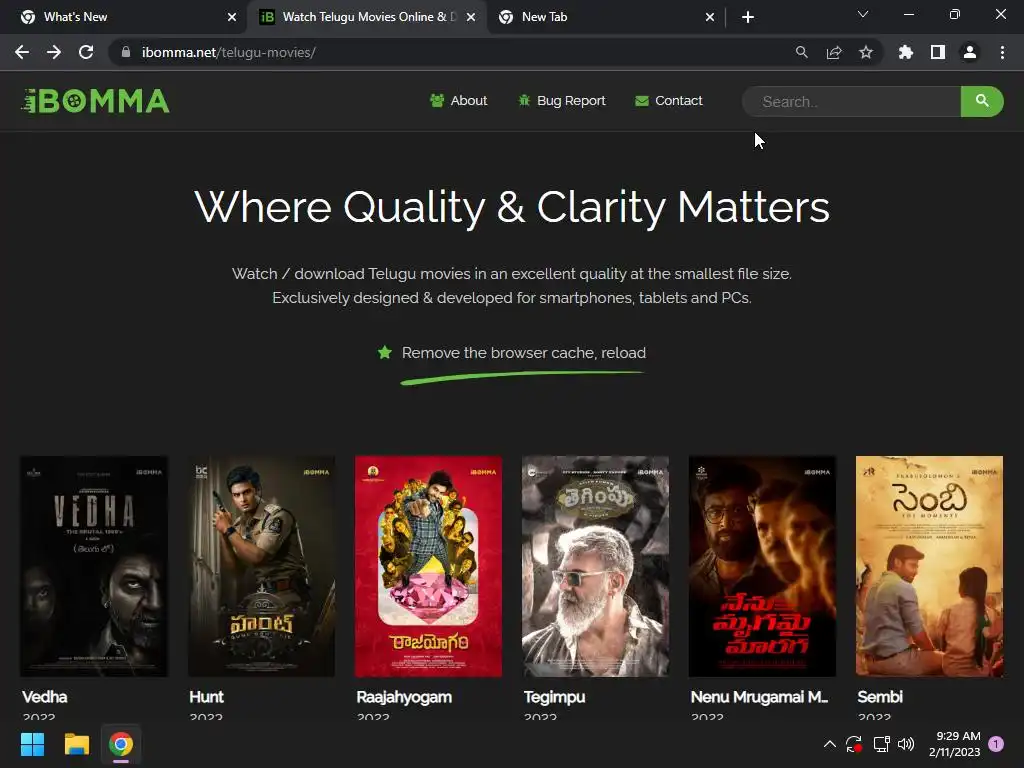Viewport: 1024px width, 768px height.
Task: Click the address bar URL
Action: [229, 52]
